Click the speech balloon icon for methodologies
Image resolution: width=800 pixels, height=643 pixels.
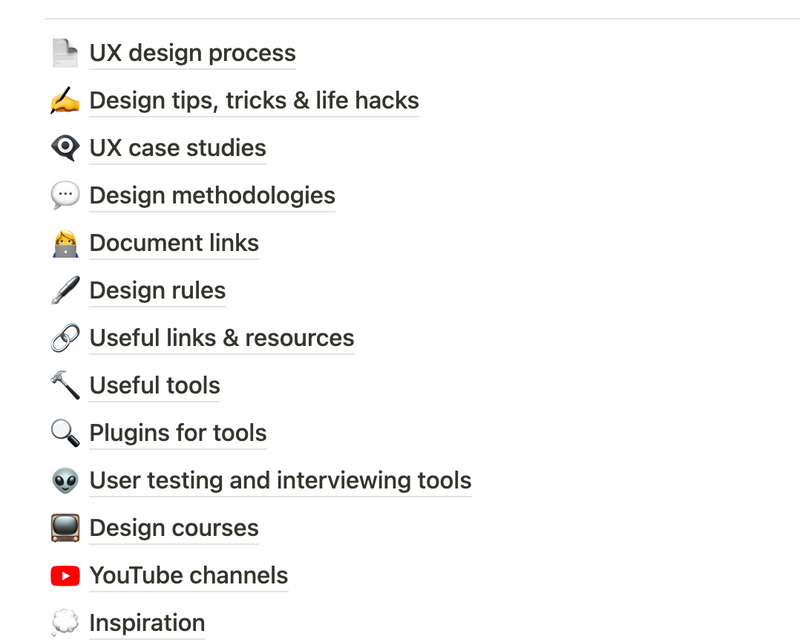click(65, 195)
